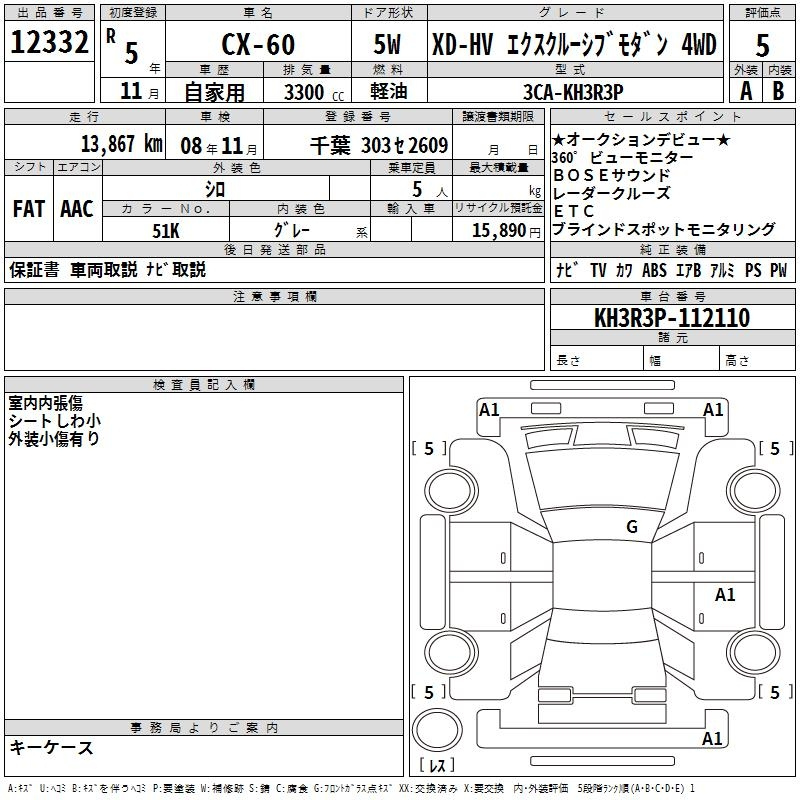Select the 車検 expiry date 08年11月

219,146
